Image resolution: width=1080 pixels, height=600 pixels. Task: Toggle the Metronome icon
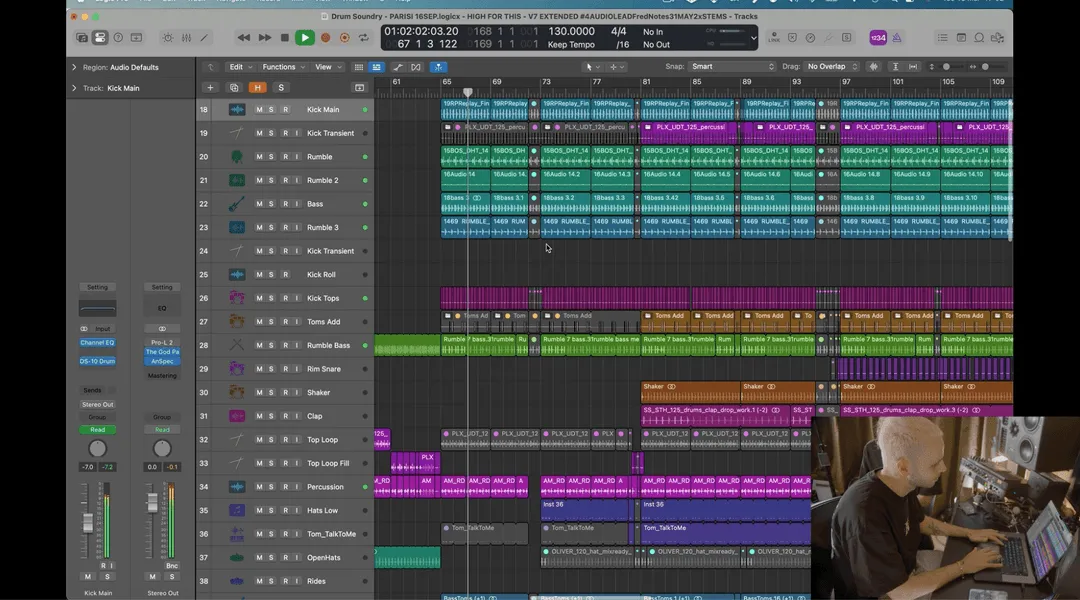point(897,38)
